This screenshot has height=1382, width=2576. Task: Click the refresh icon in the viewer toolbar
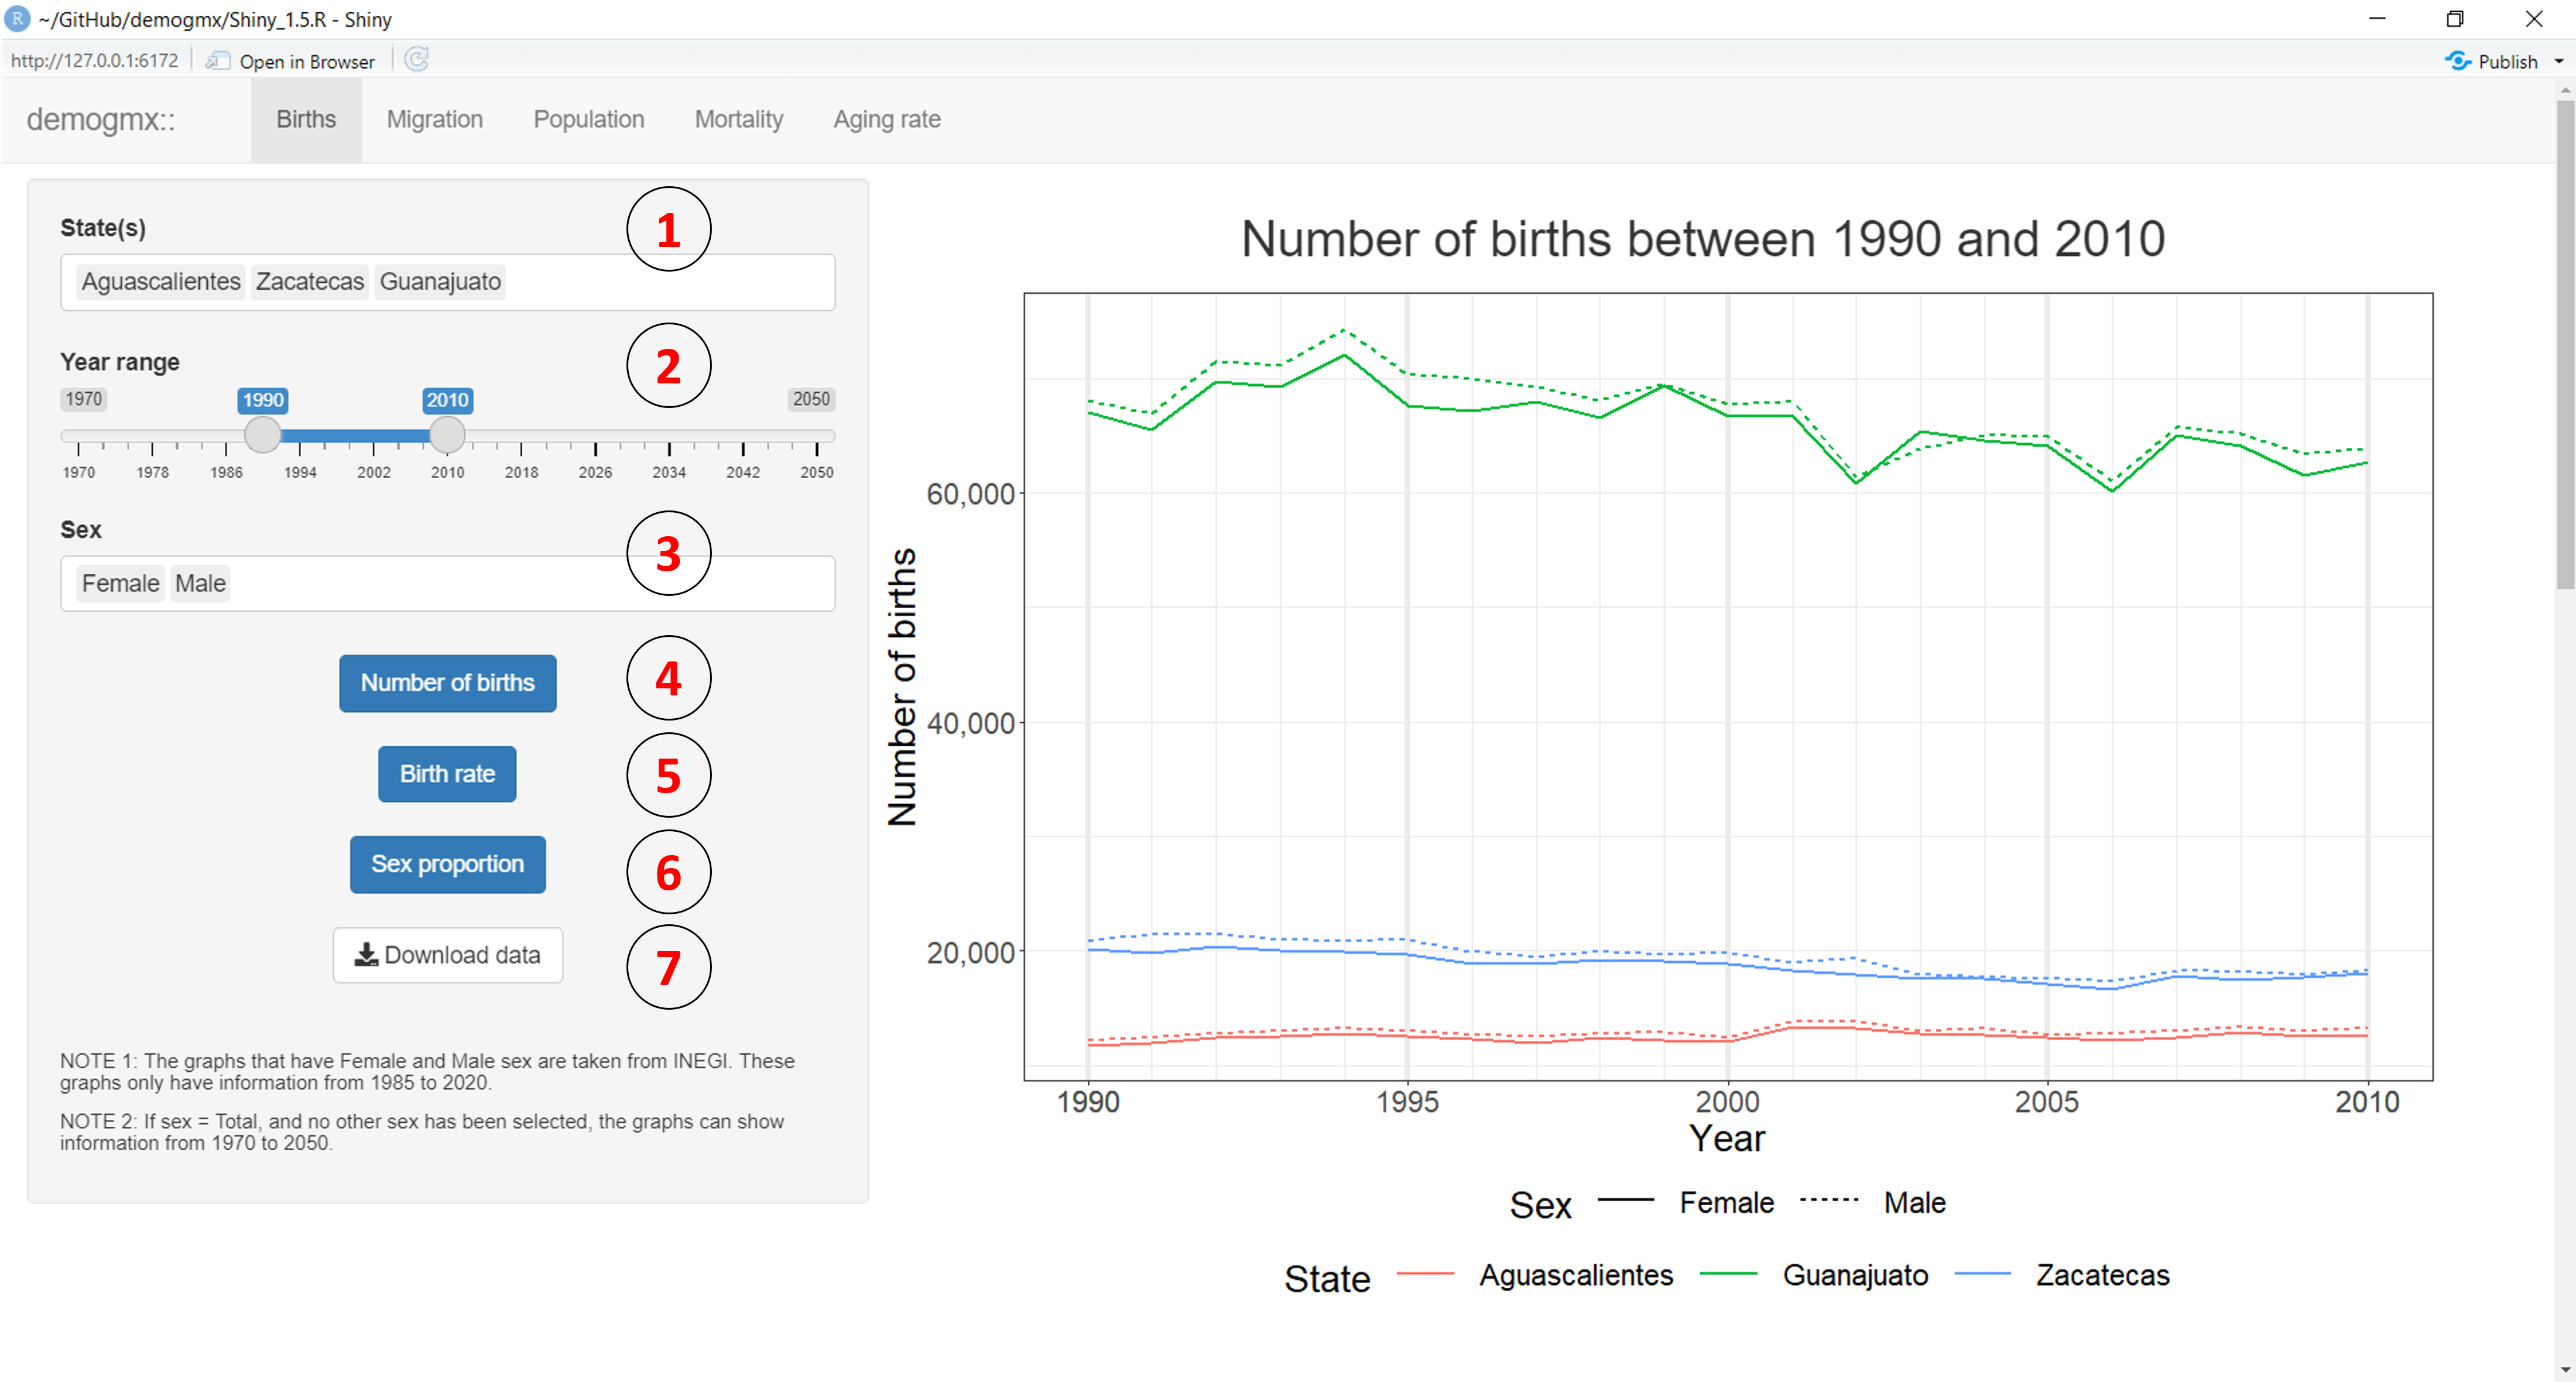pyautogui.click(x=417, y=60)
